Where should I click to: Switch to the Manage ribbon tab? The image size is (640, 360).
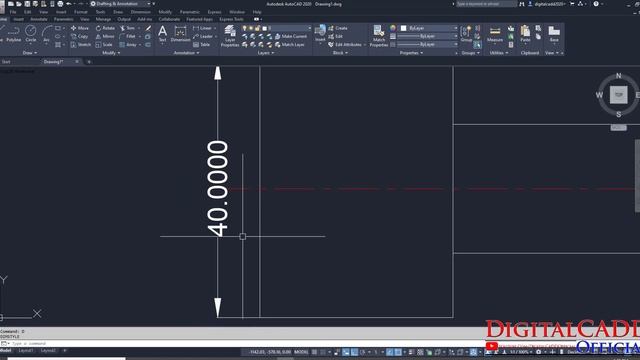pyautogui.click(x=103, y=19)
